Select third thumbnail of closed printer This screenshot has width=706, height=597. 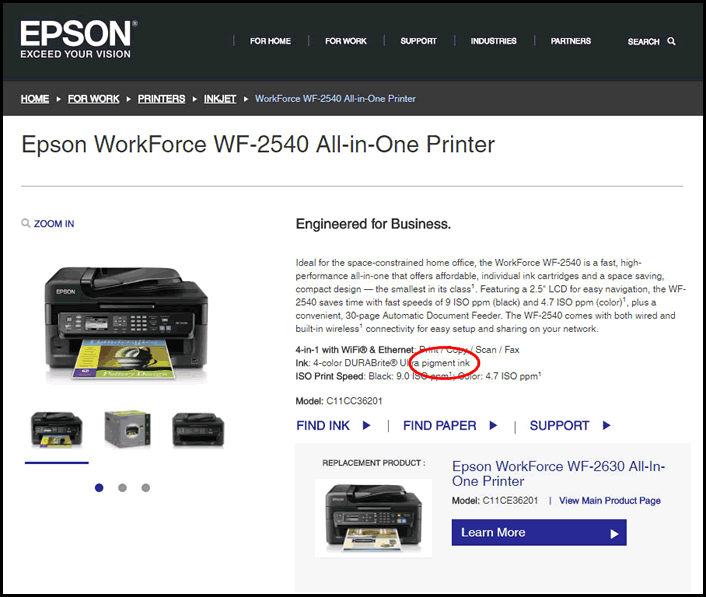pyautogui.click(x=198, y=430)
